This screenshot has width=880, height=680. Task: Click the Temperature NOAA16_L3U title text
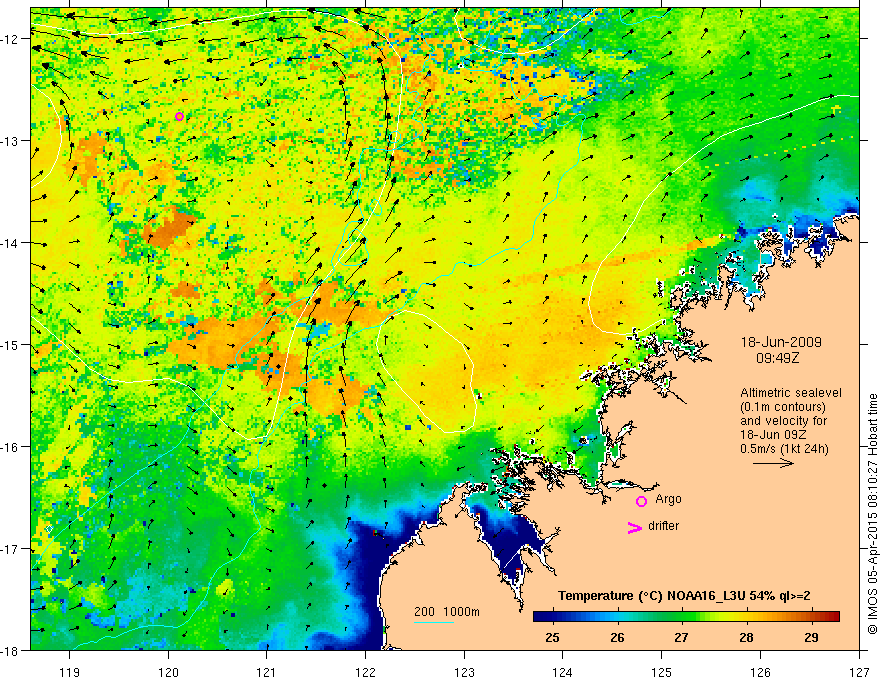tap(684, 596)
